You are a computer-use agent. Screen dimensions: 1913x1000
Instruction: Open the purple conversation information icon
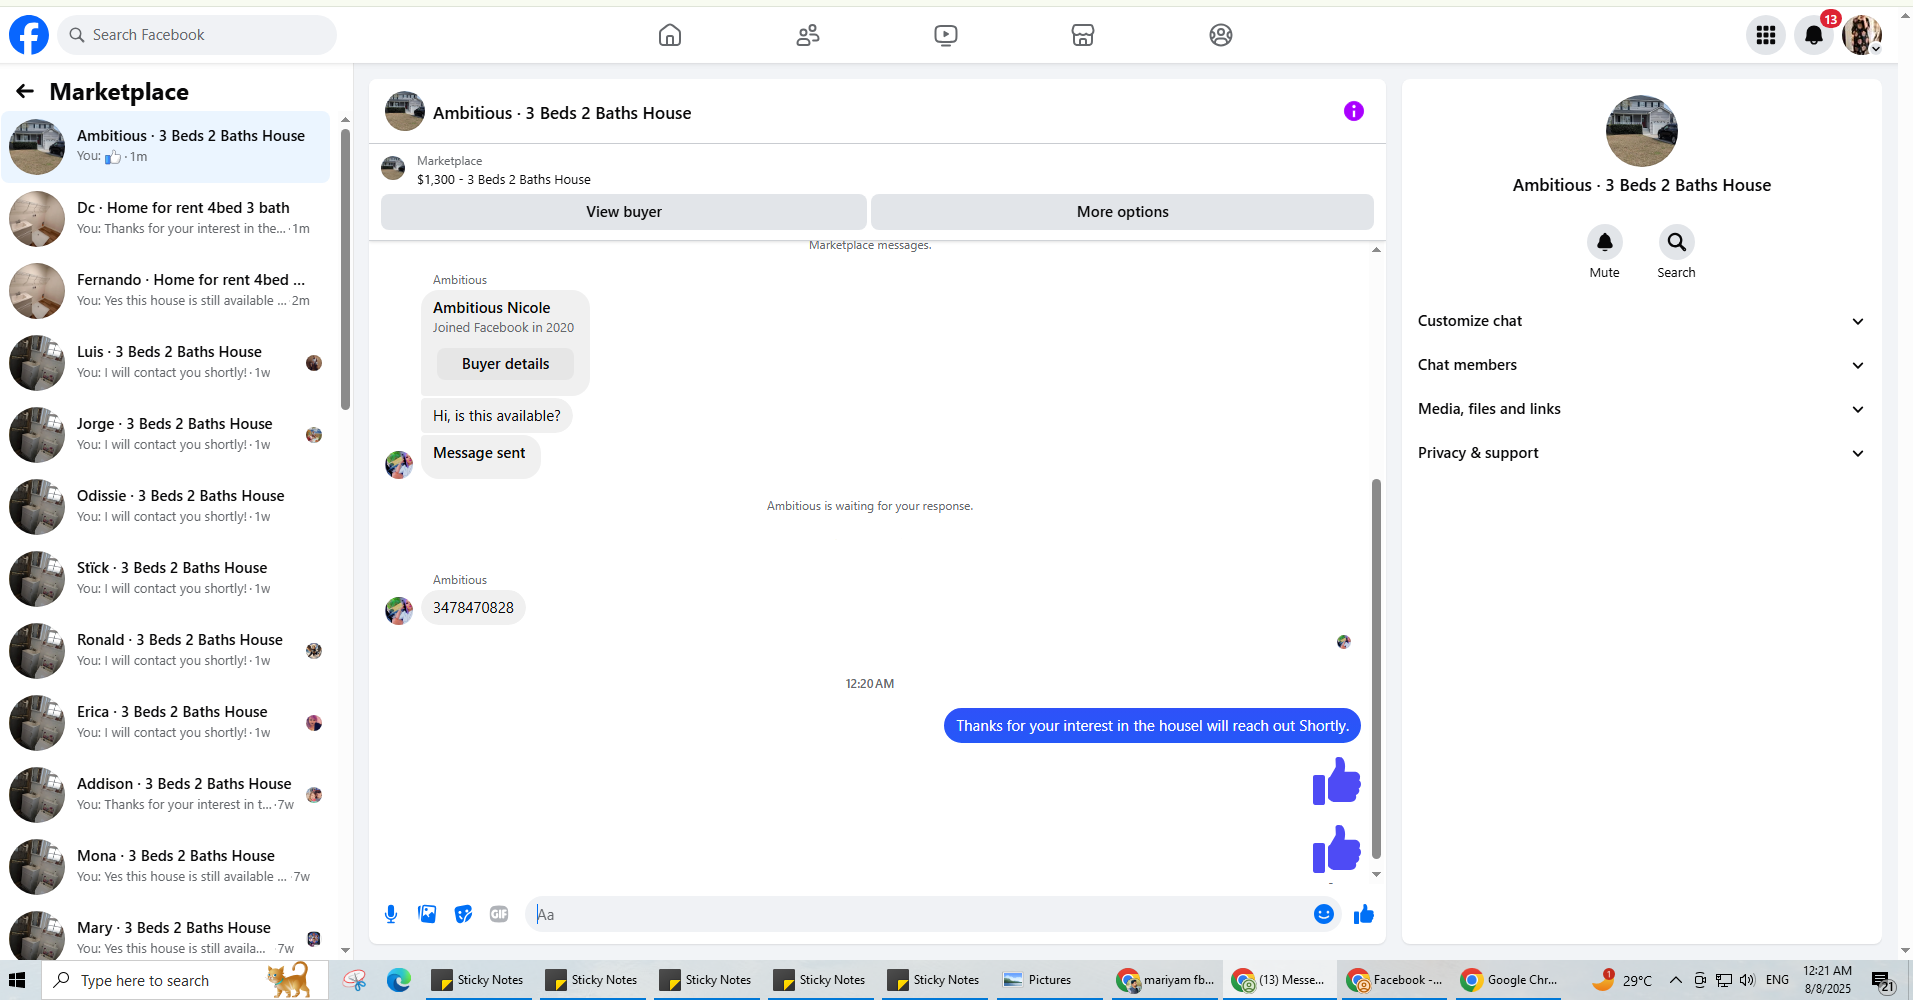click(1354, 111)
